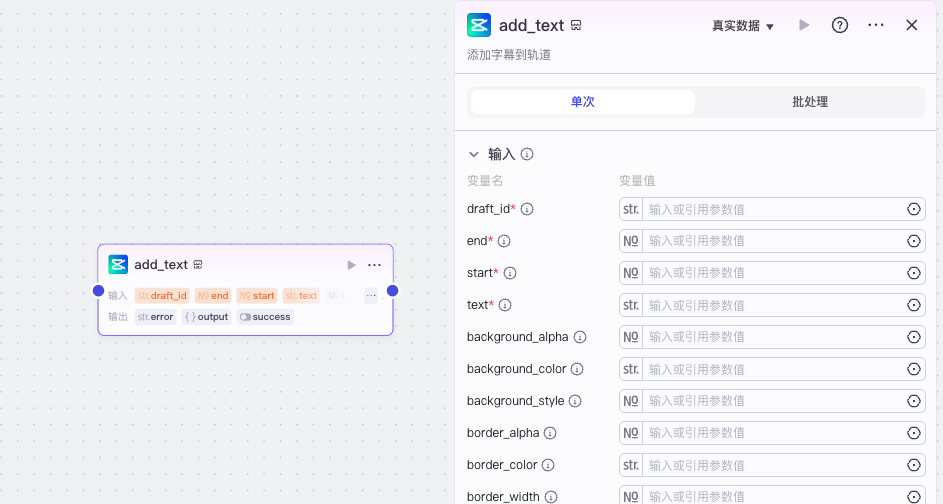Focus the text value input field
The image size is (943, 504).
tap(772, 305)
